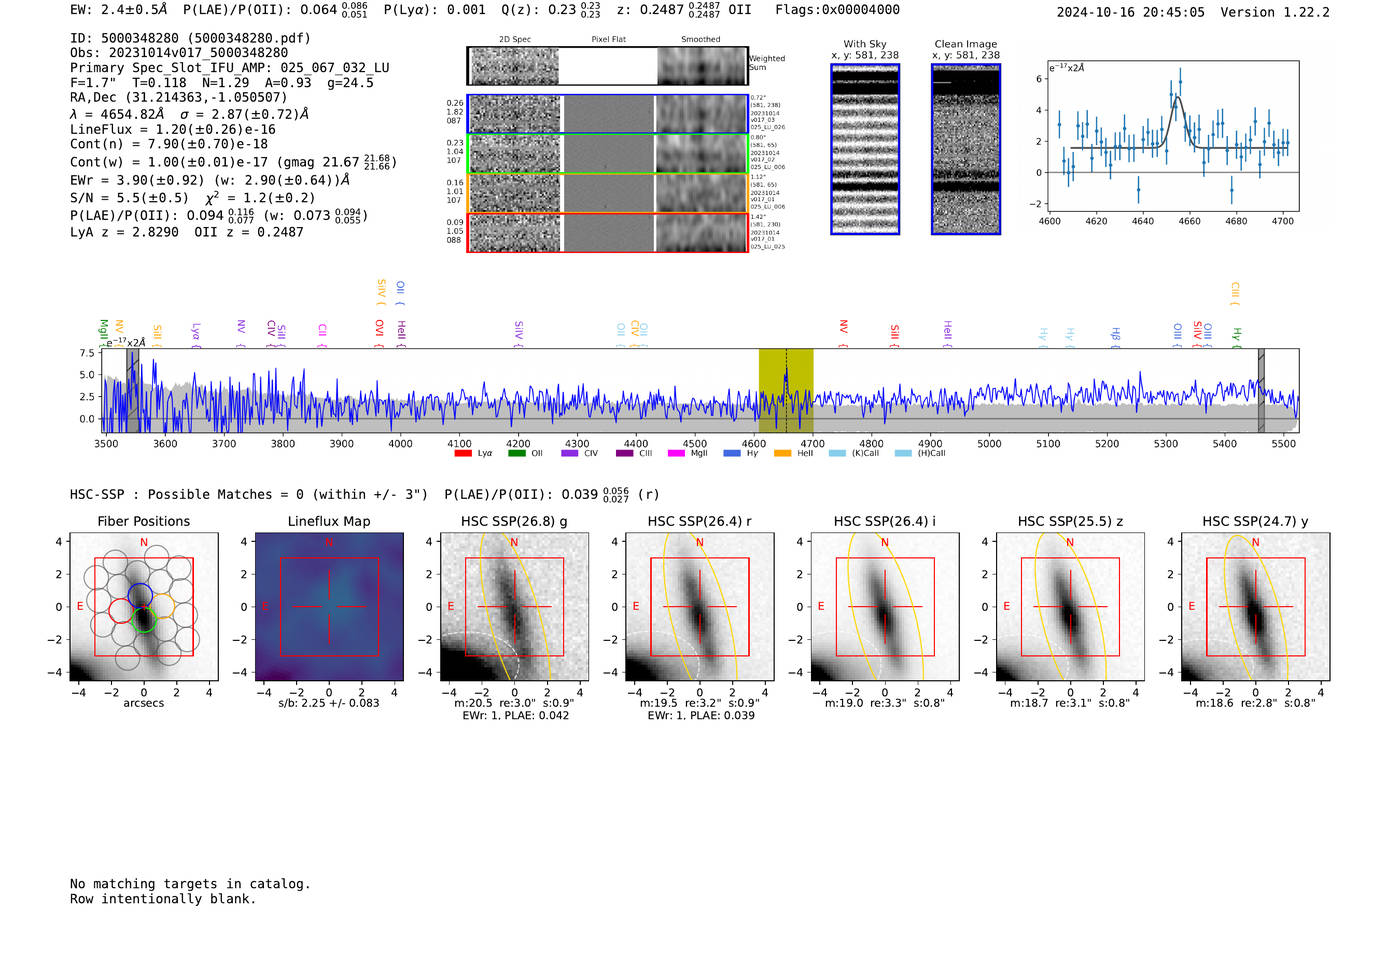Screen dimensions: 1400x953
Task: Click the "No matching targets in catalog." message
Action: pos(190,884)
